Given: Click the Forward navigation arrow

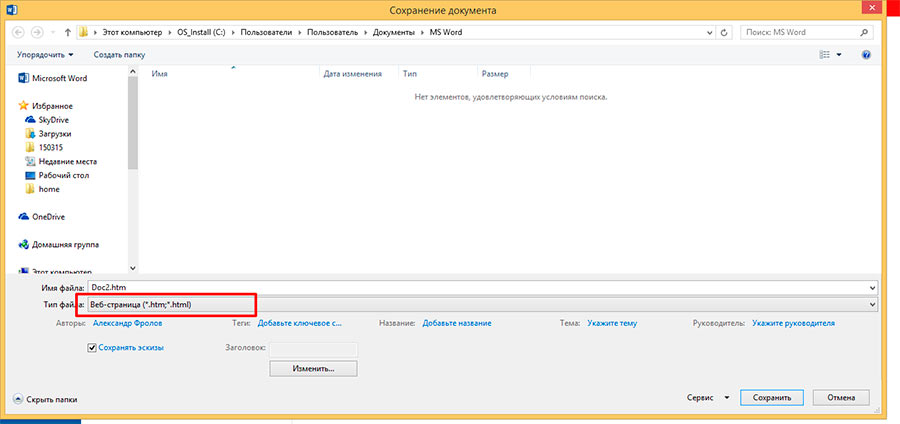Looking at the screenshot, I should tap(37, 33).
